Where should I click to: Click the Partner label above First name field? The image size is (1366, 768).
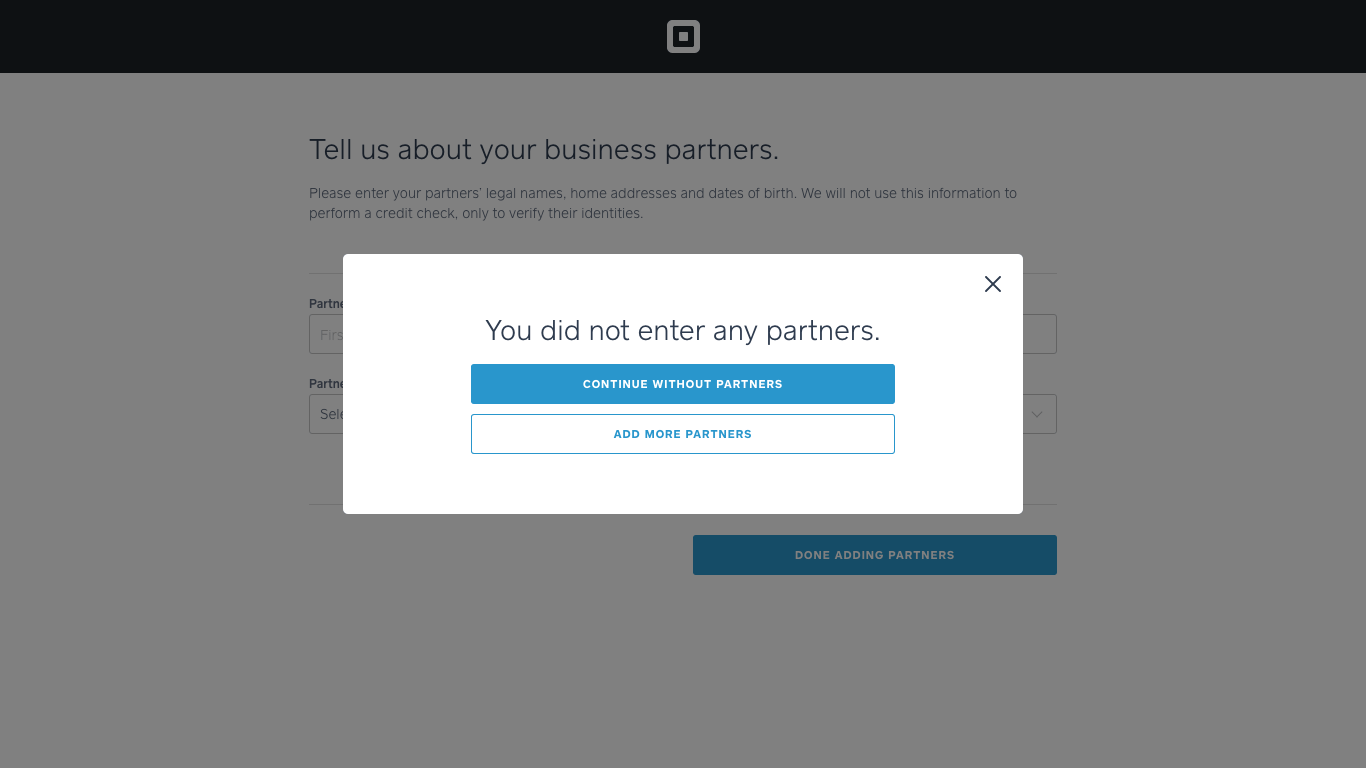click(x=326, y=304)
